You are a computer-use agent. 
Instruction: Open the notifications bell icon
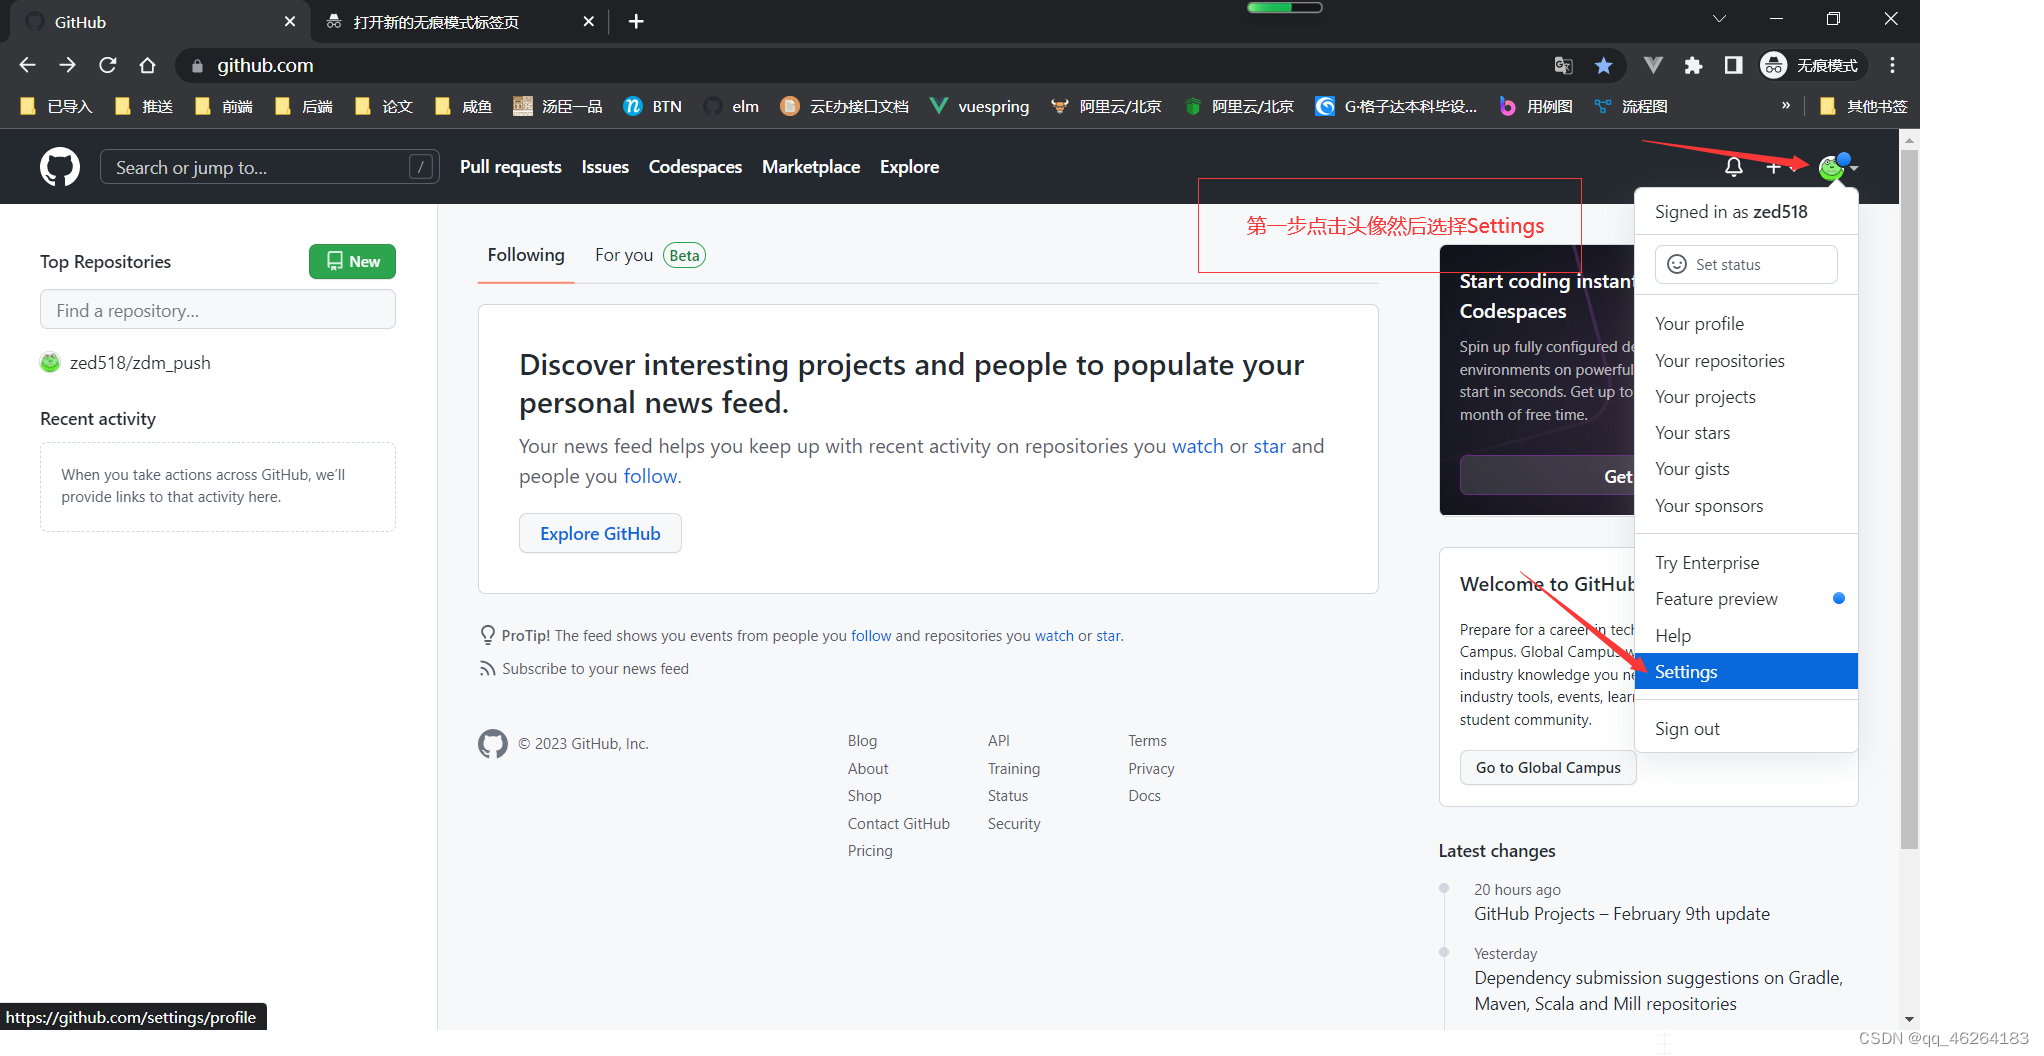(x=1734, y=167)
